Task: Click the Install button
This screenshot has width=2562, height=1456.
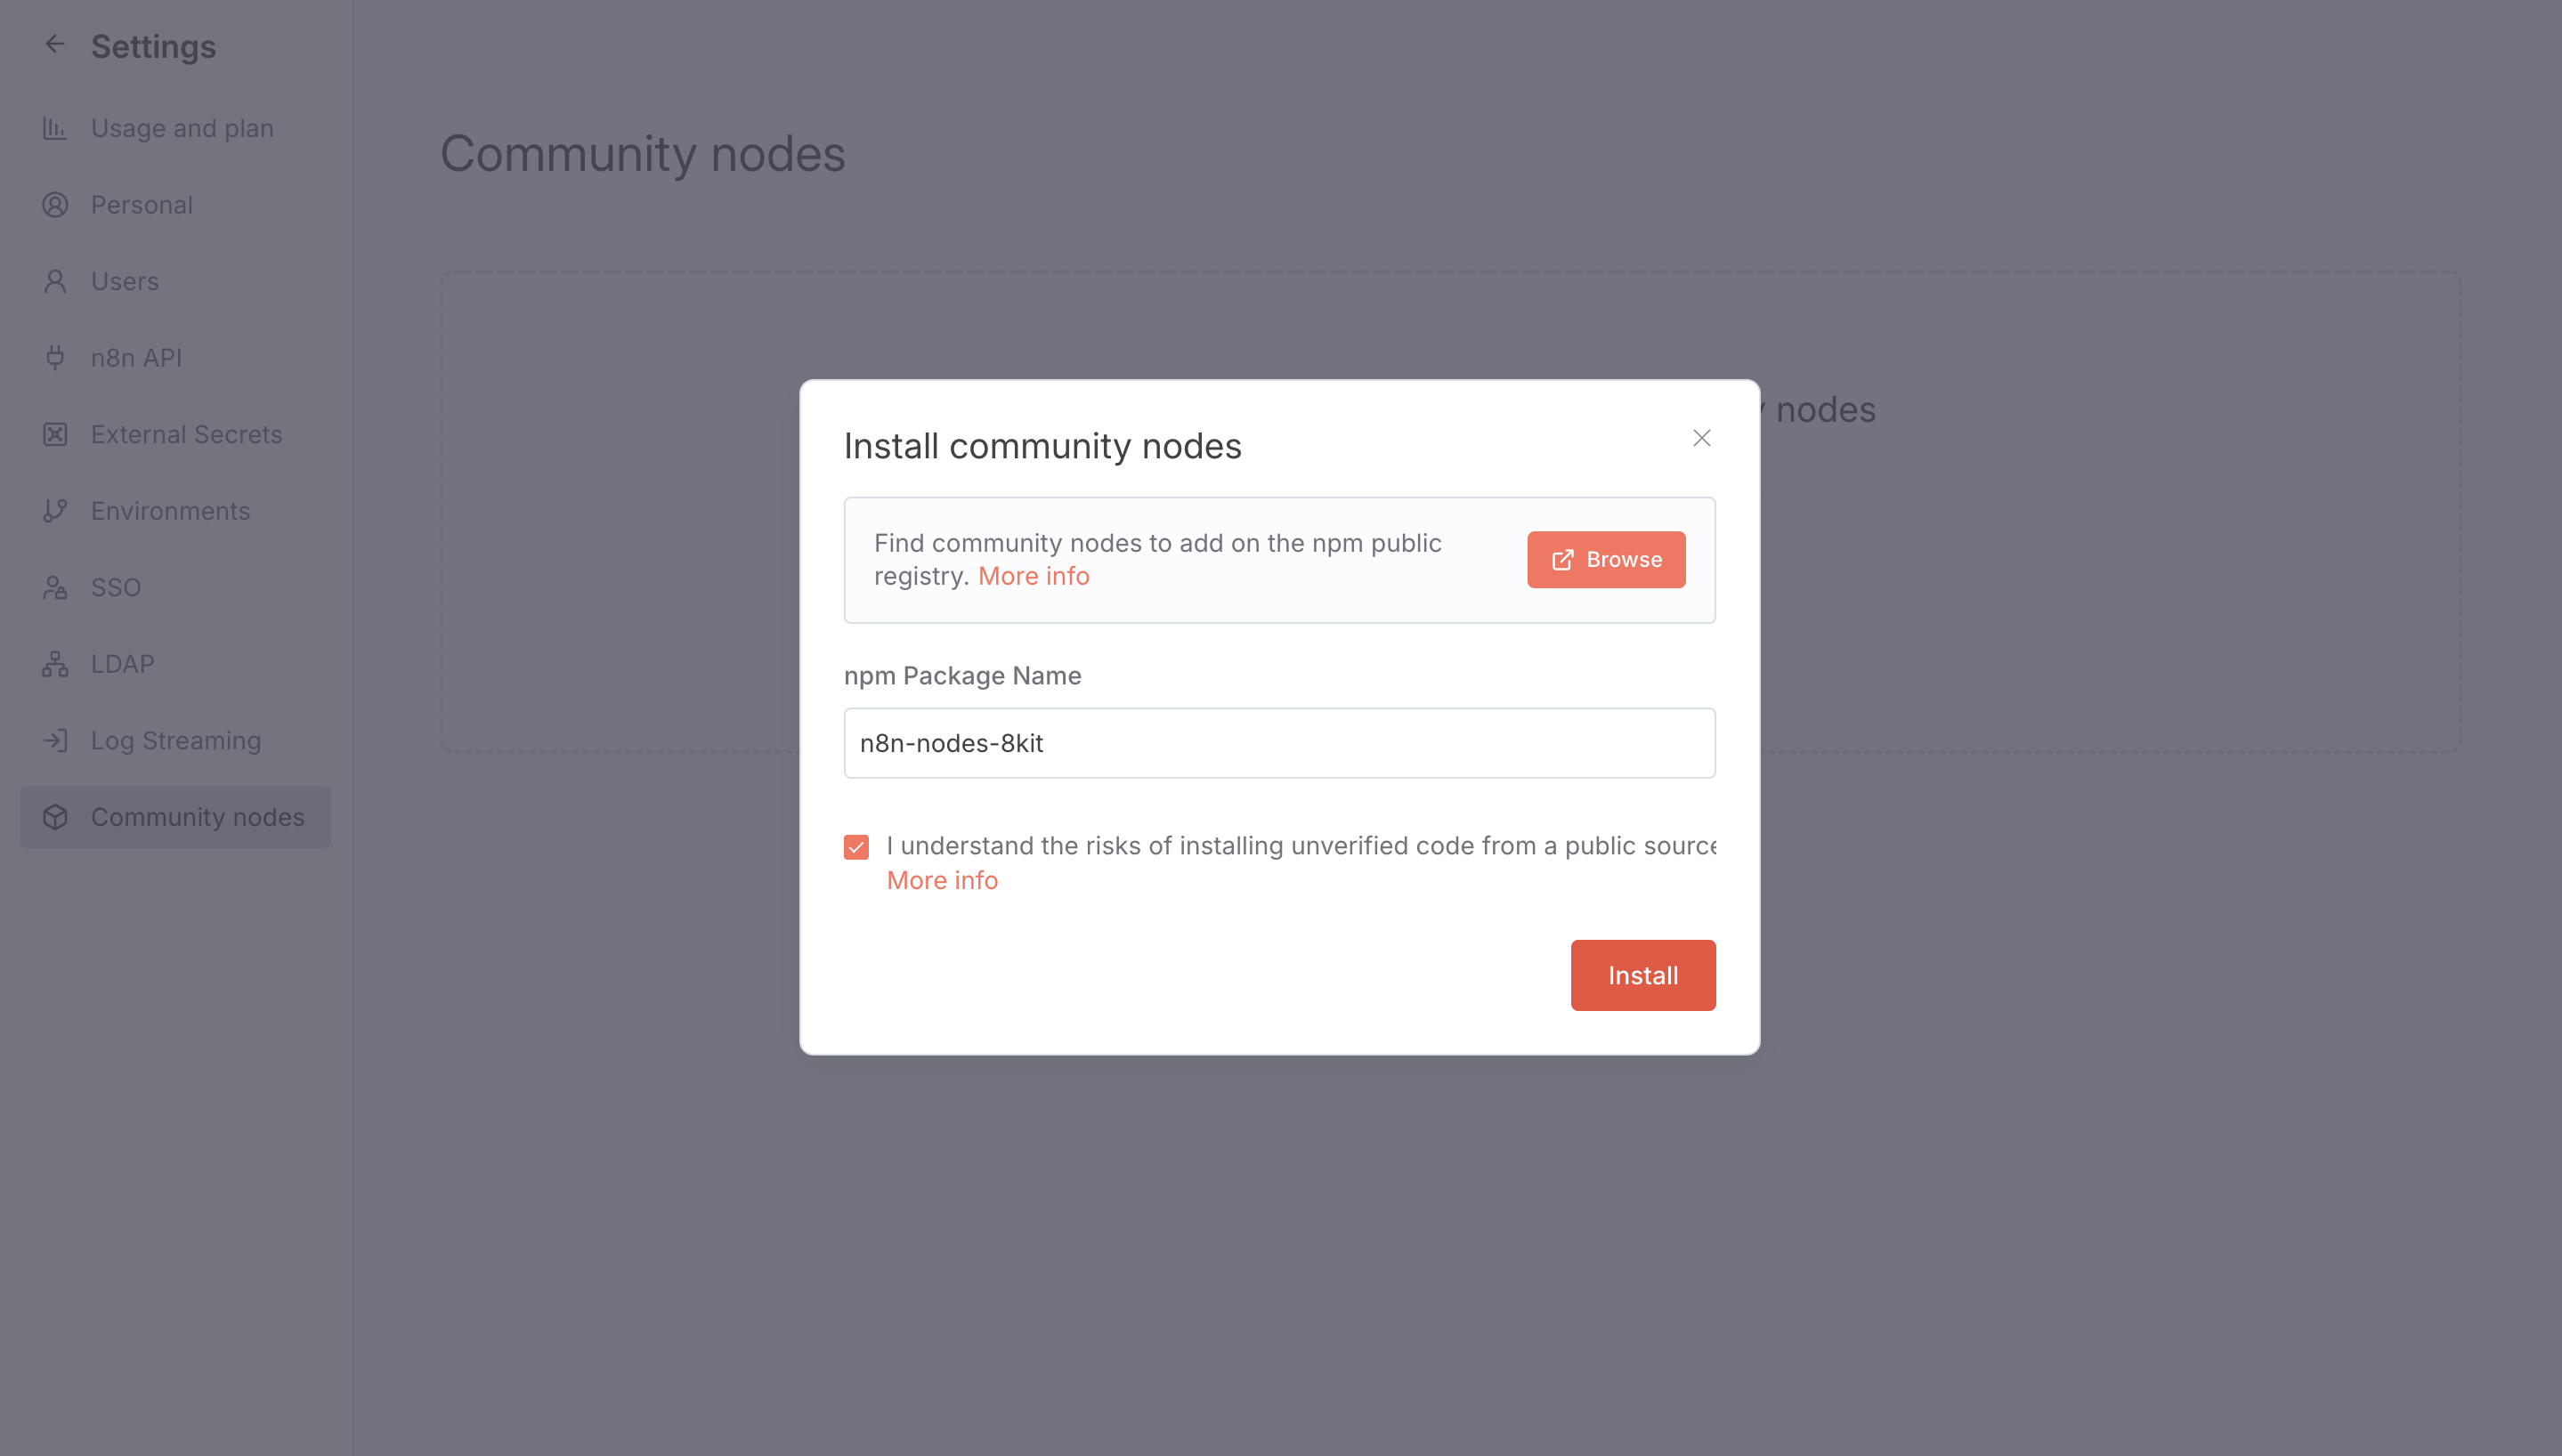Action: coord(1643,975)
